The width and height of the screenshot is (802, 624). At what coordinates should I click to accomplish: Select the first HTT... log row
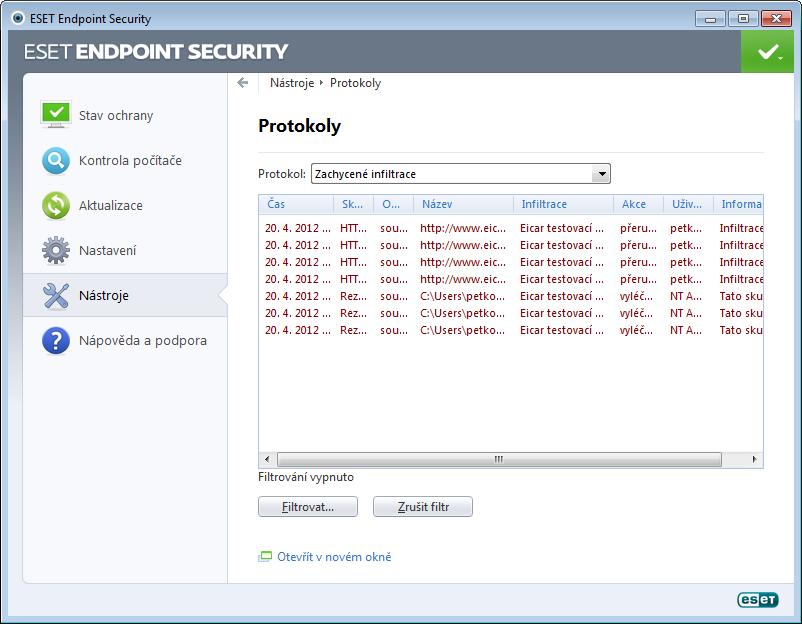(511, 228)
